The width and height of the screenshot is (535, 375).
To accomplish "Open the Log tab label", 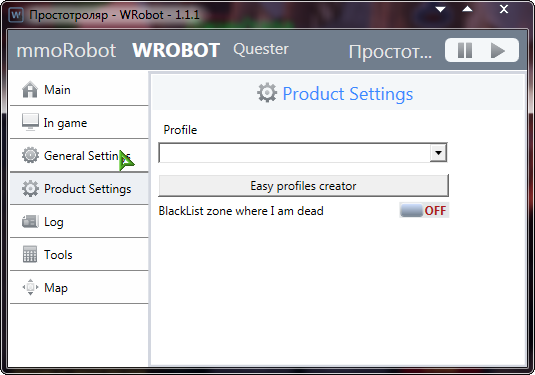I will 54,222.
